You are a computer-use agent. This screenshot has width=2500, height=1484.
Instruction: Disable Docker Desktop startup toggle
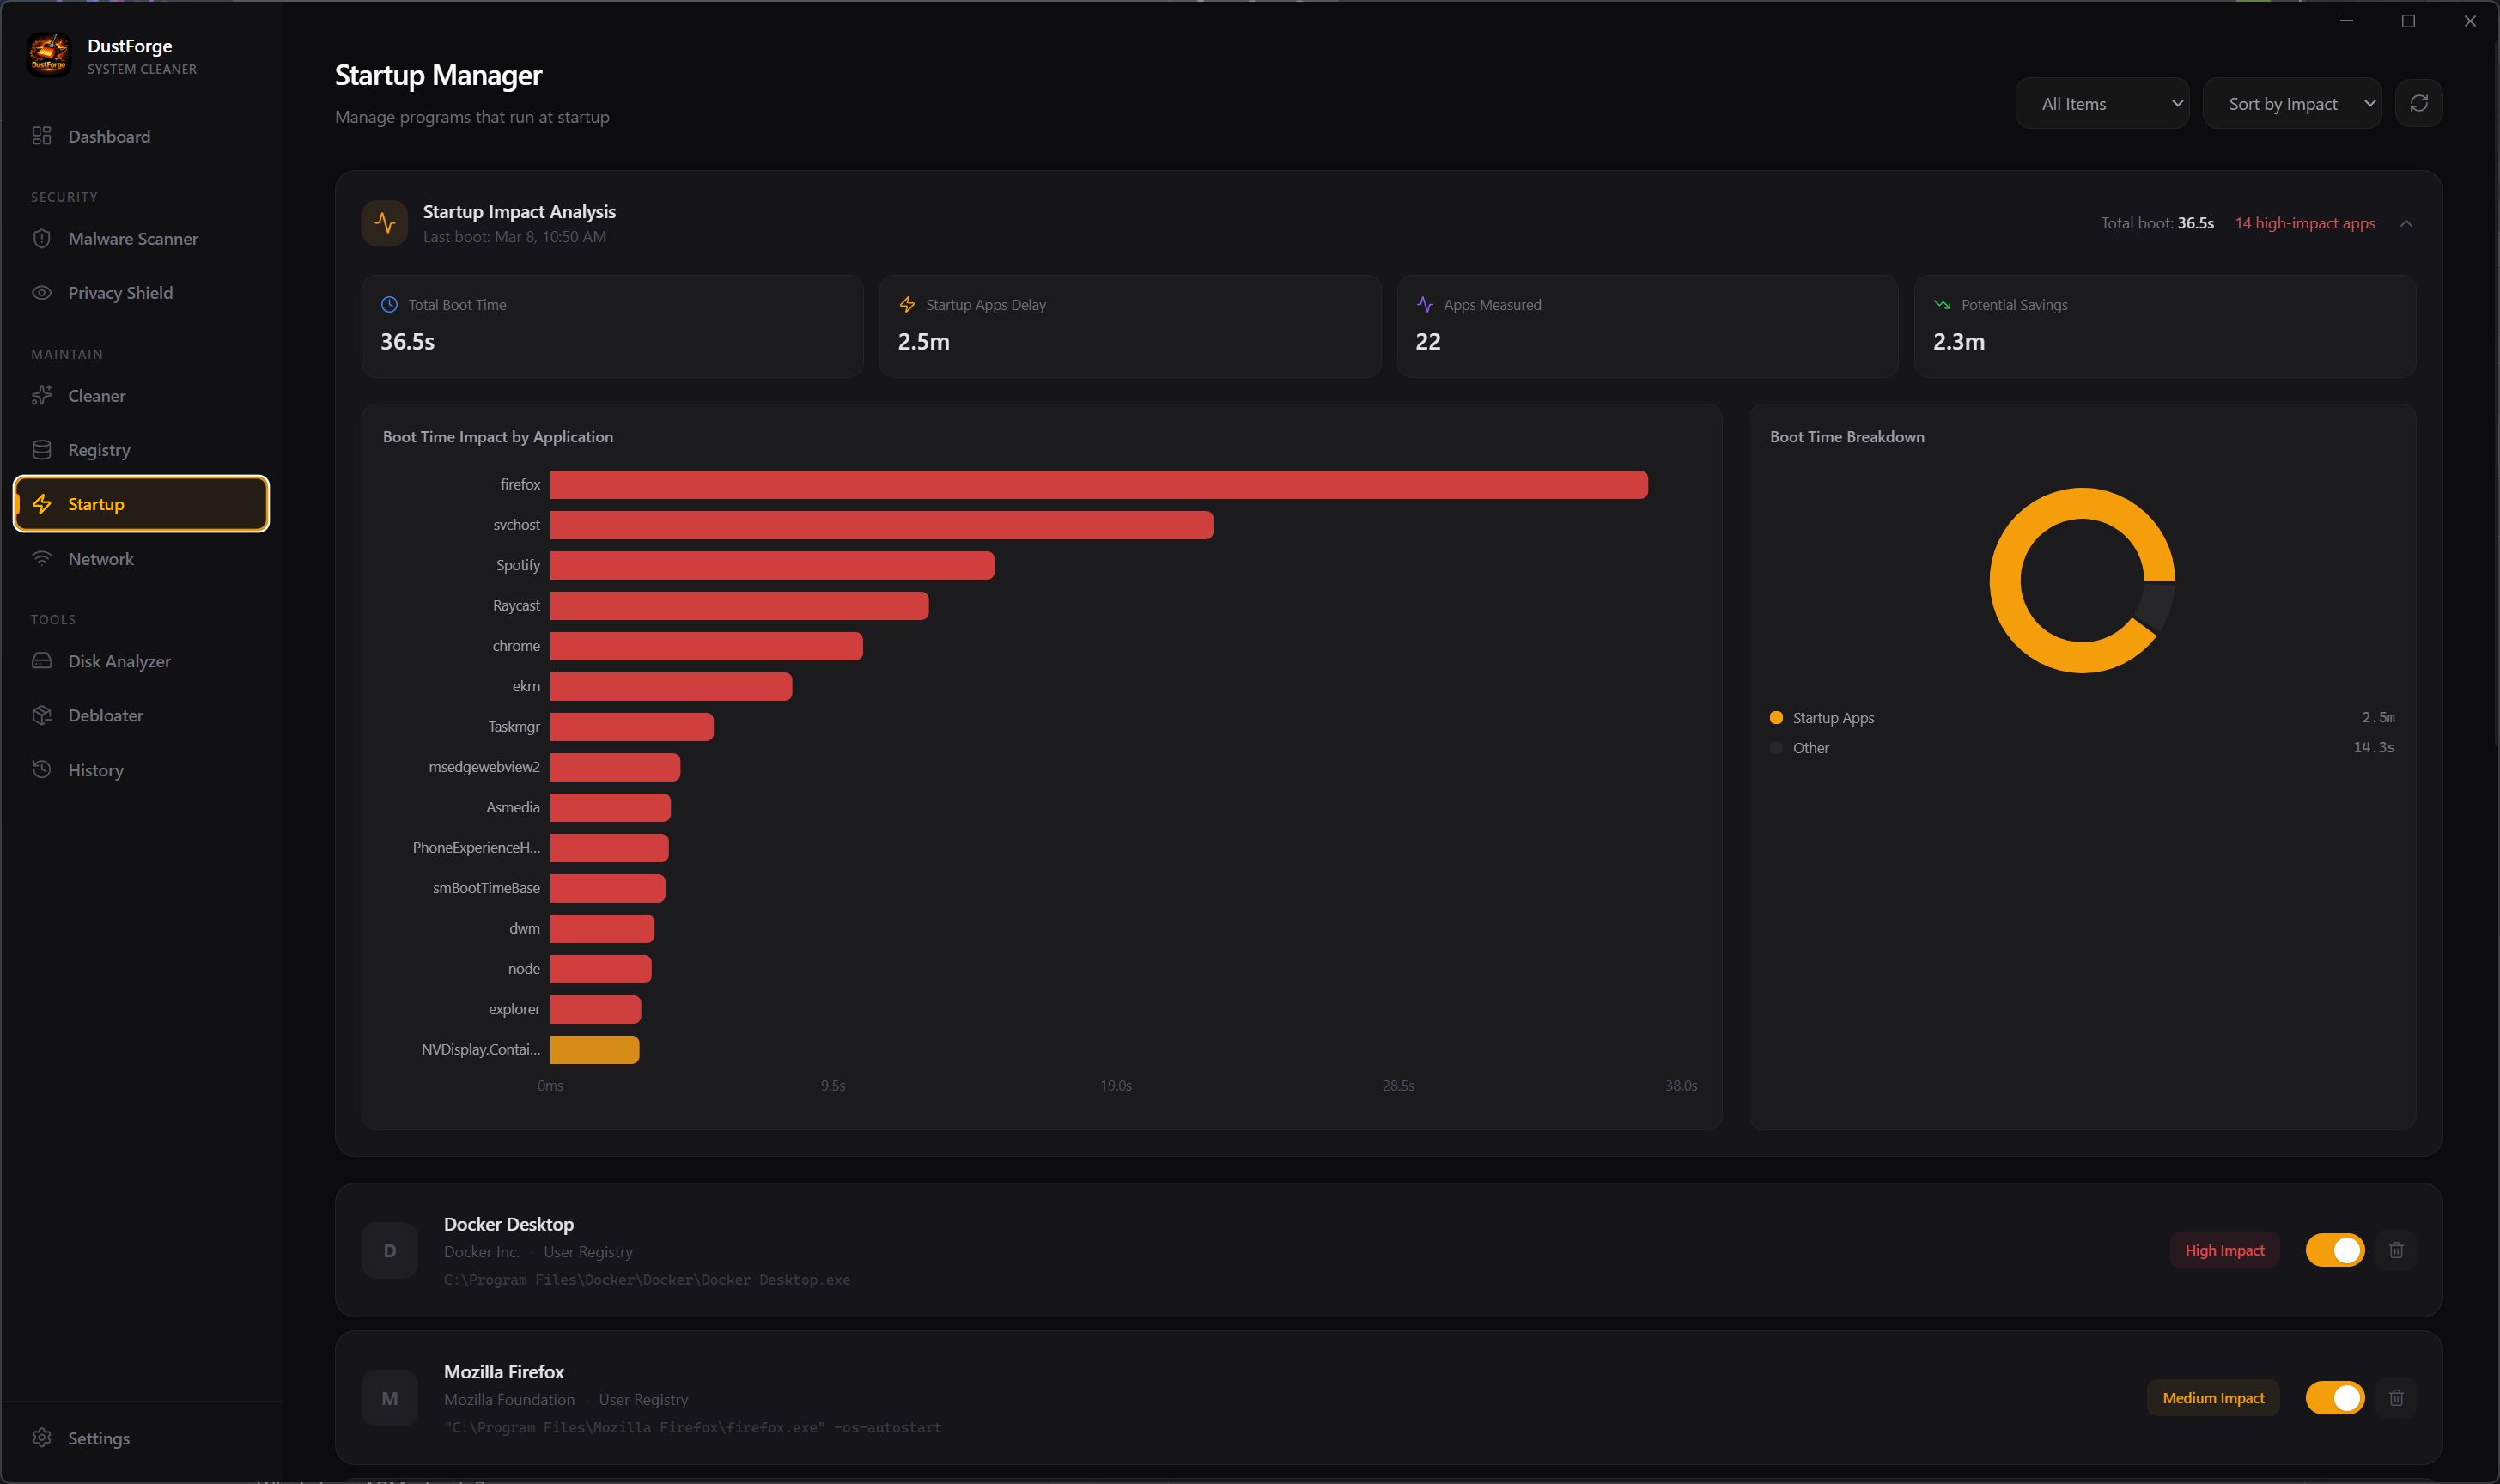[x=2334, y=1250]
